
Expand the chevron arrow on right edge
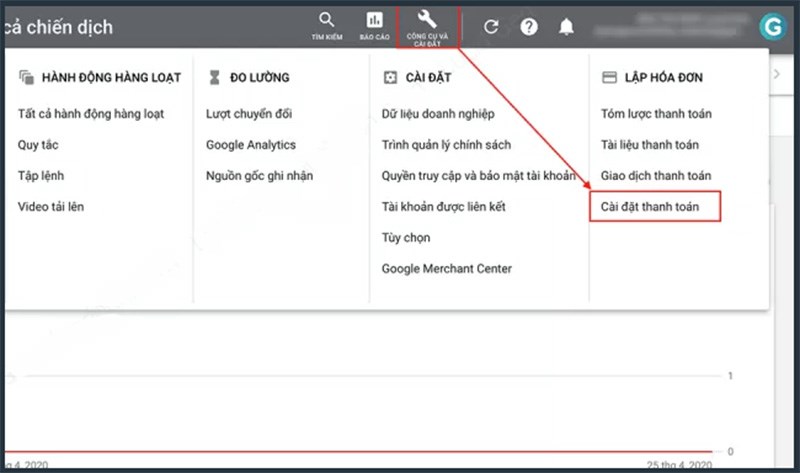point(777,76)
